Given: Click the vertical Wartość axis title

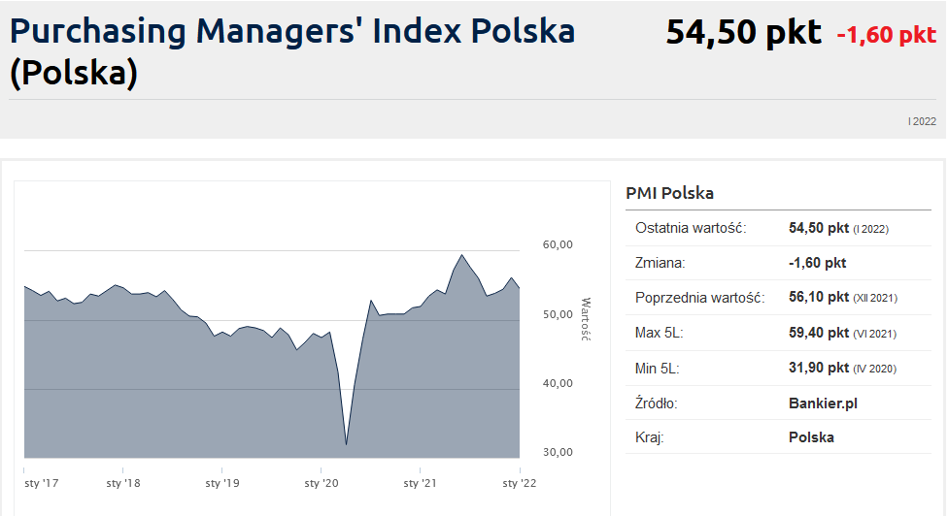Looking at the screenshot, I should 587,318.
